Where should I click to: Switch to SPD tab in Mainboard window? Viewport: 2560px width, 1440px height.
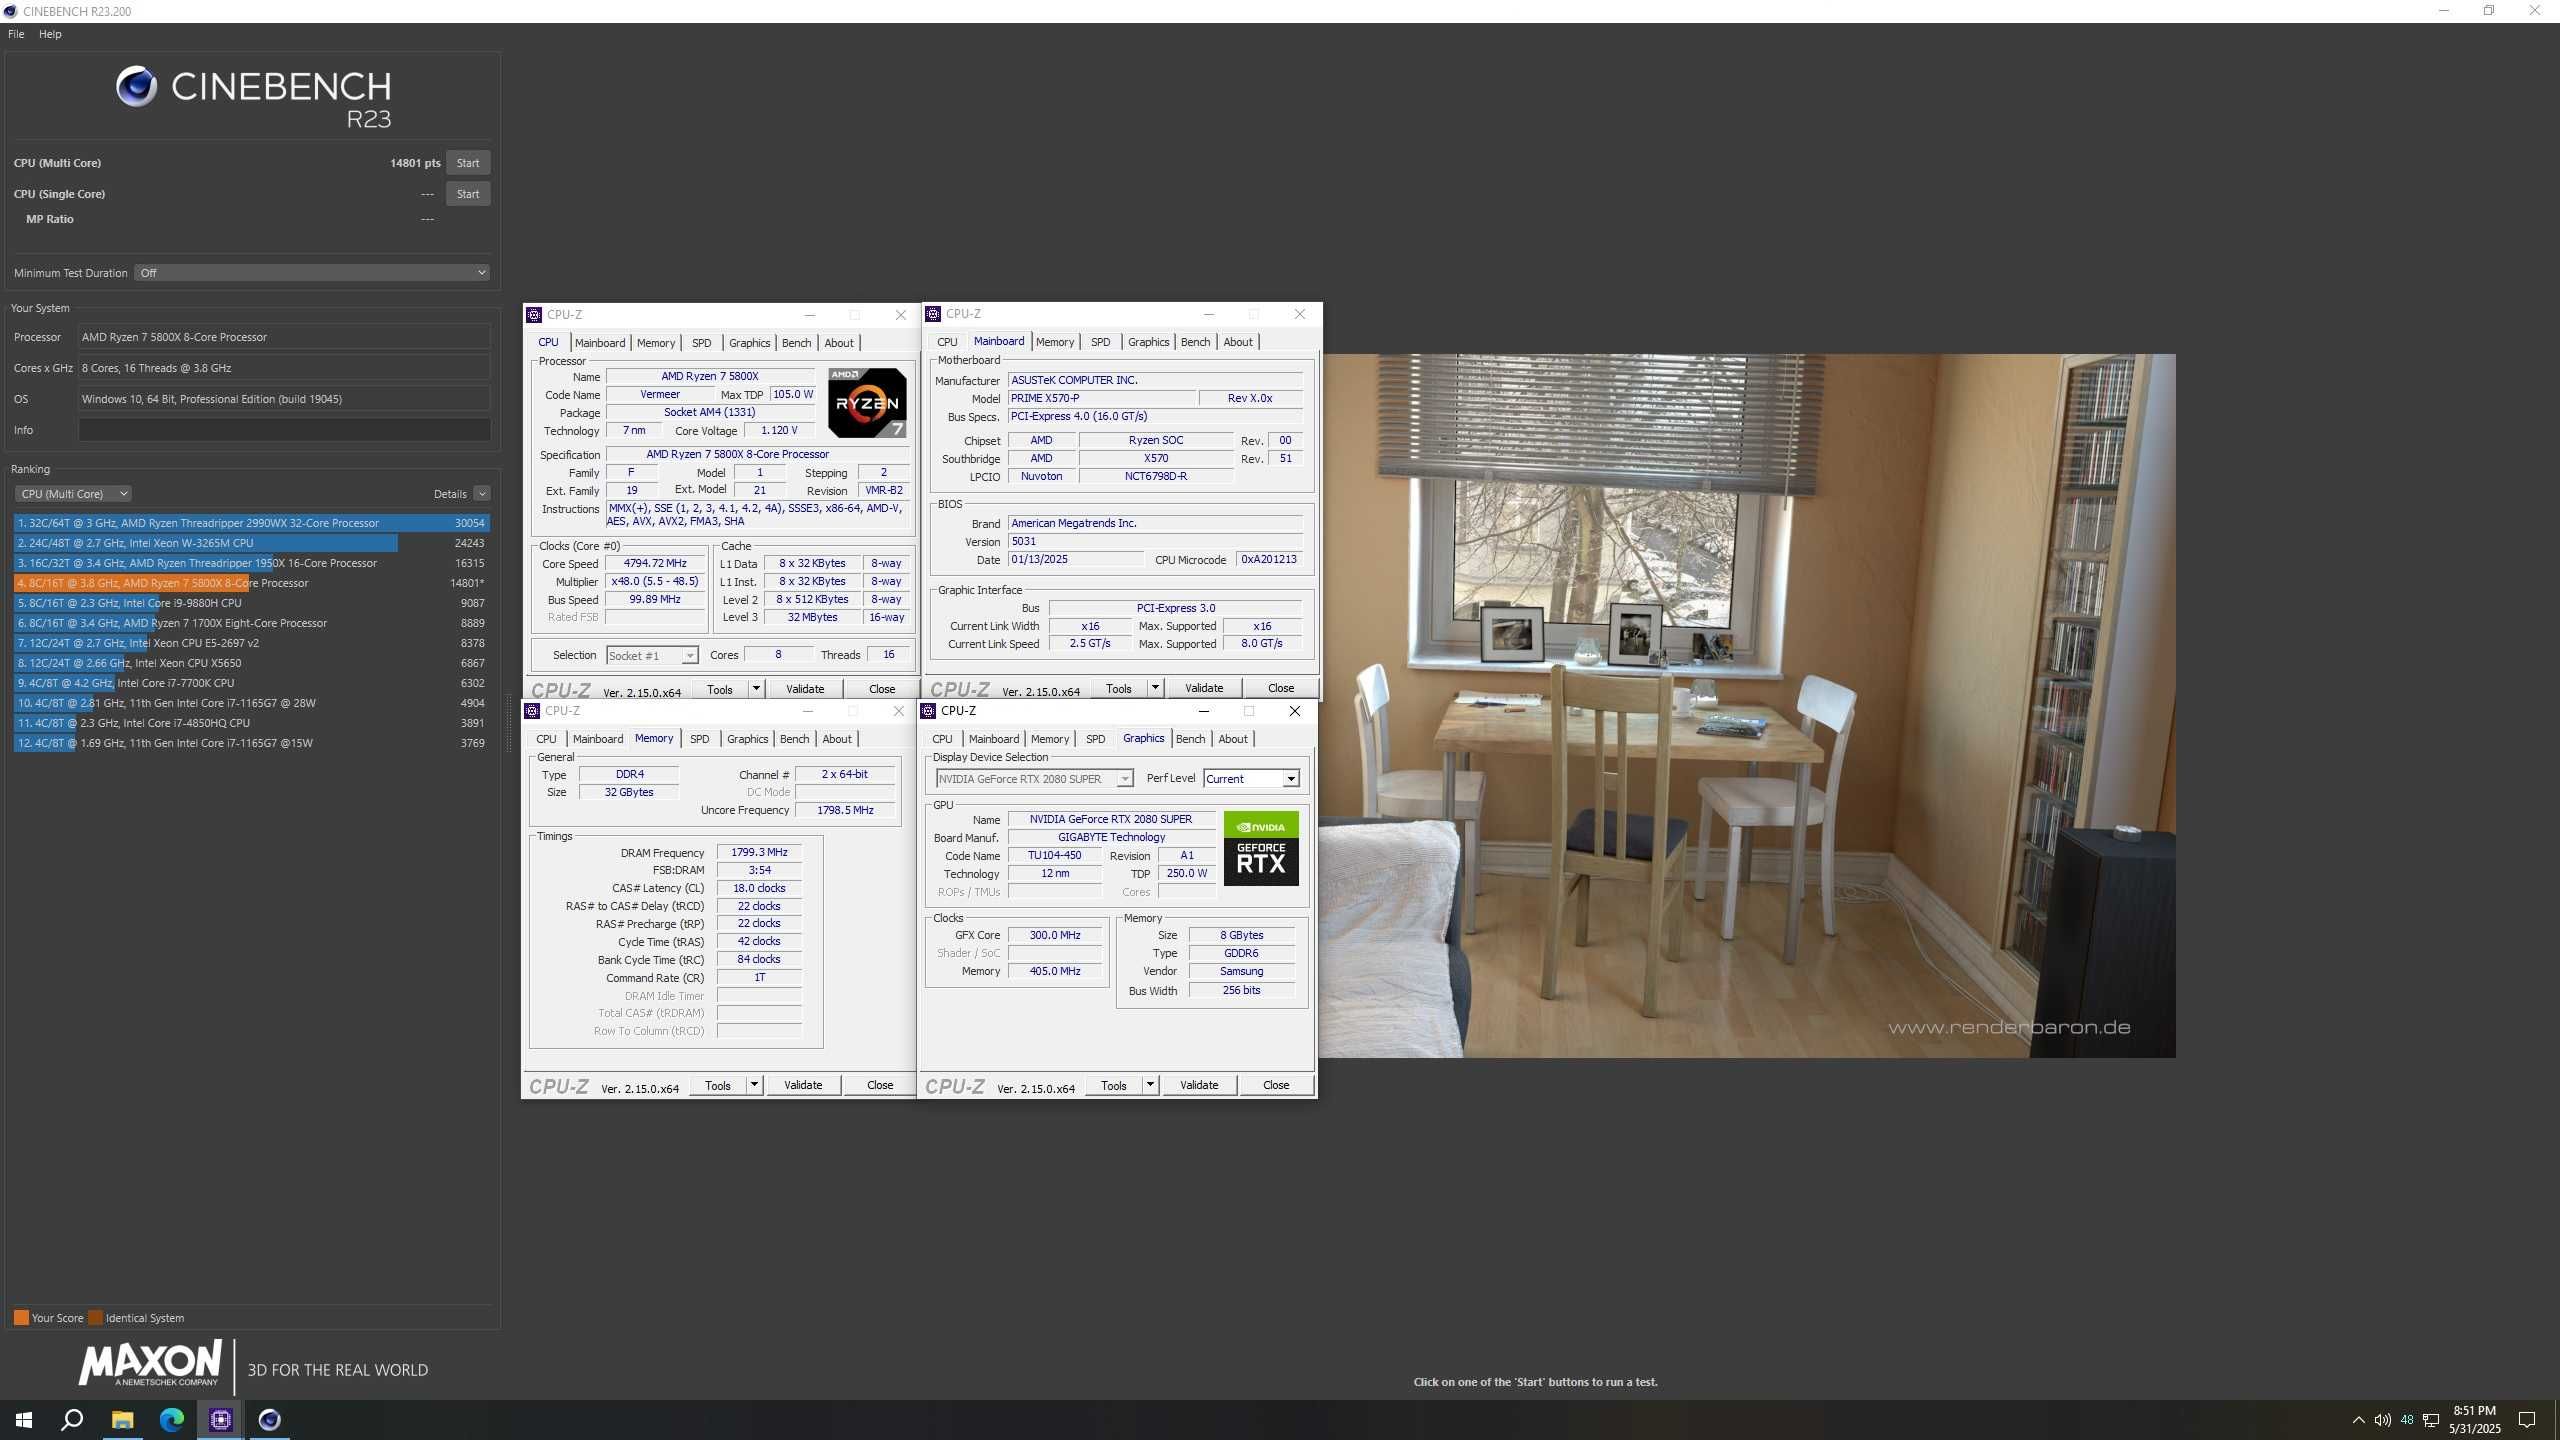(x=1100, y=342)
